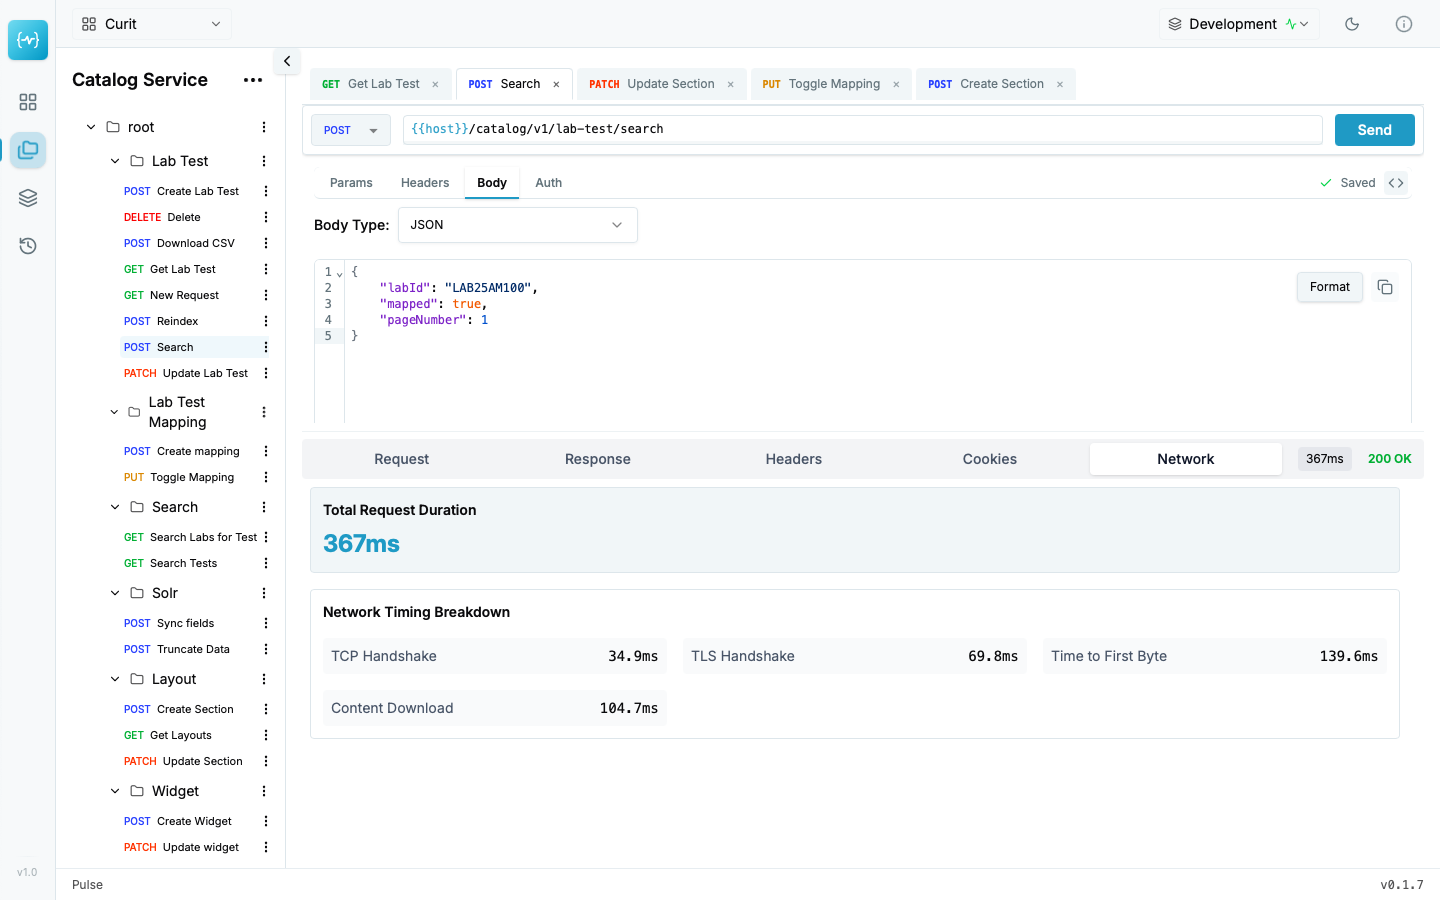1440x900 pixels.
Task: Open the Response result tab
Action: pyautogui.click(x=598, y=459)
